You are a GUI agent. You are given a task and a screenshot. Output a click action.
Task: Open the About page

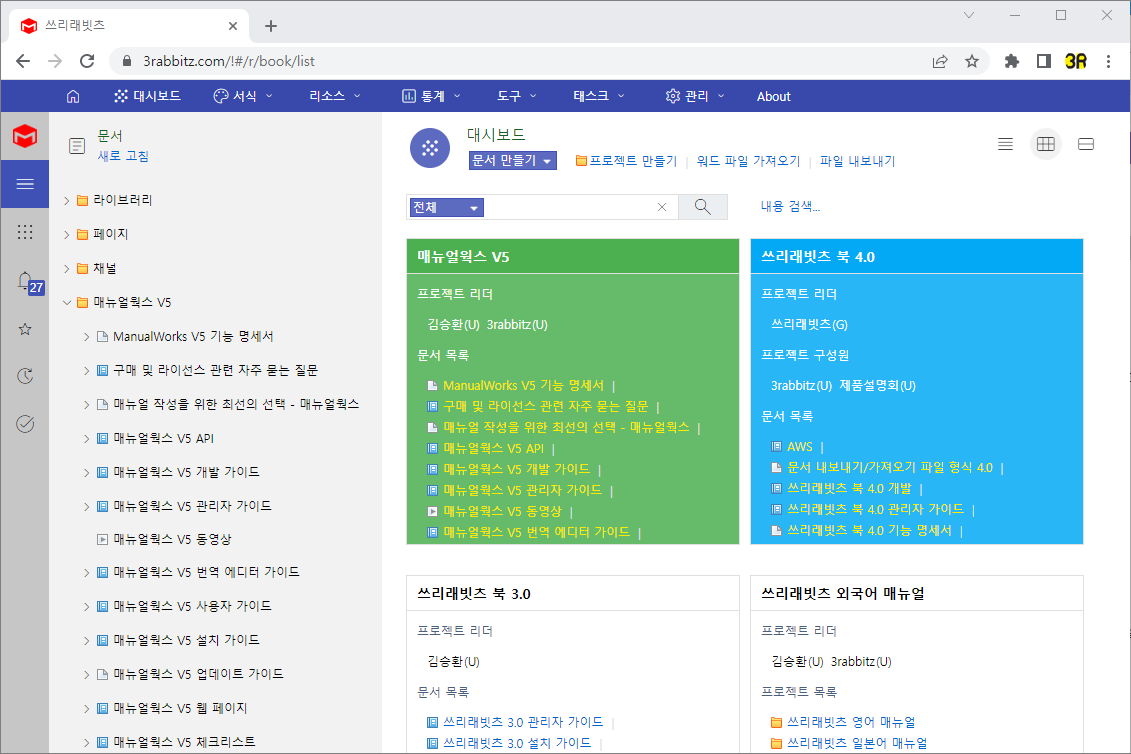click(x=773, y=96)
